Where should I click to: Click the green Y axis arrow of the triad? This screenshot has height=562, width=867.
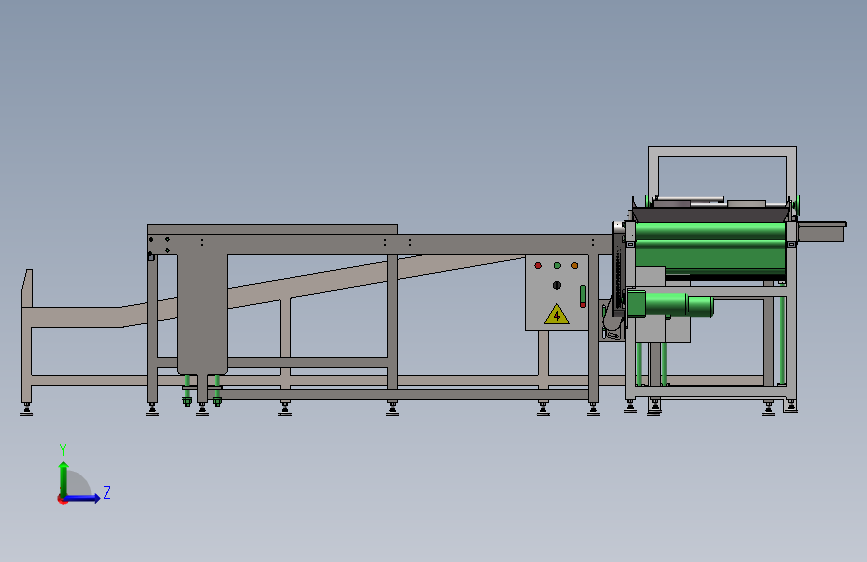[64, 479]
